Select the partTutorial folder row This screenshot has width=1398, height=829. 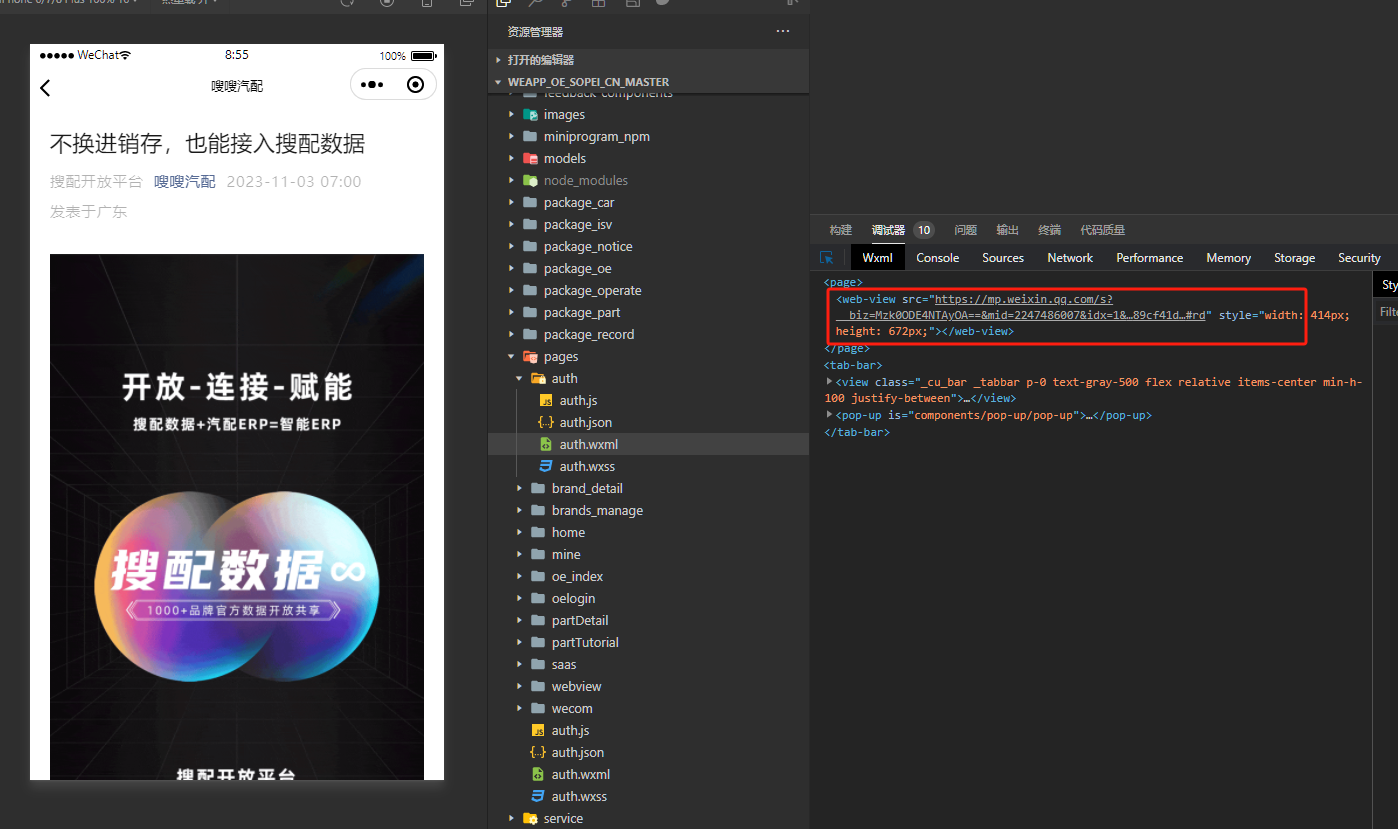(648, 643)
